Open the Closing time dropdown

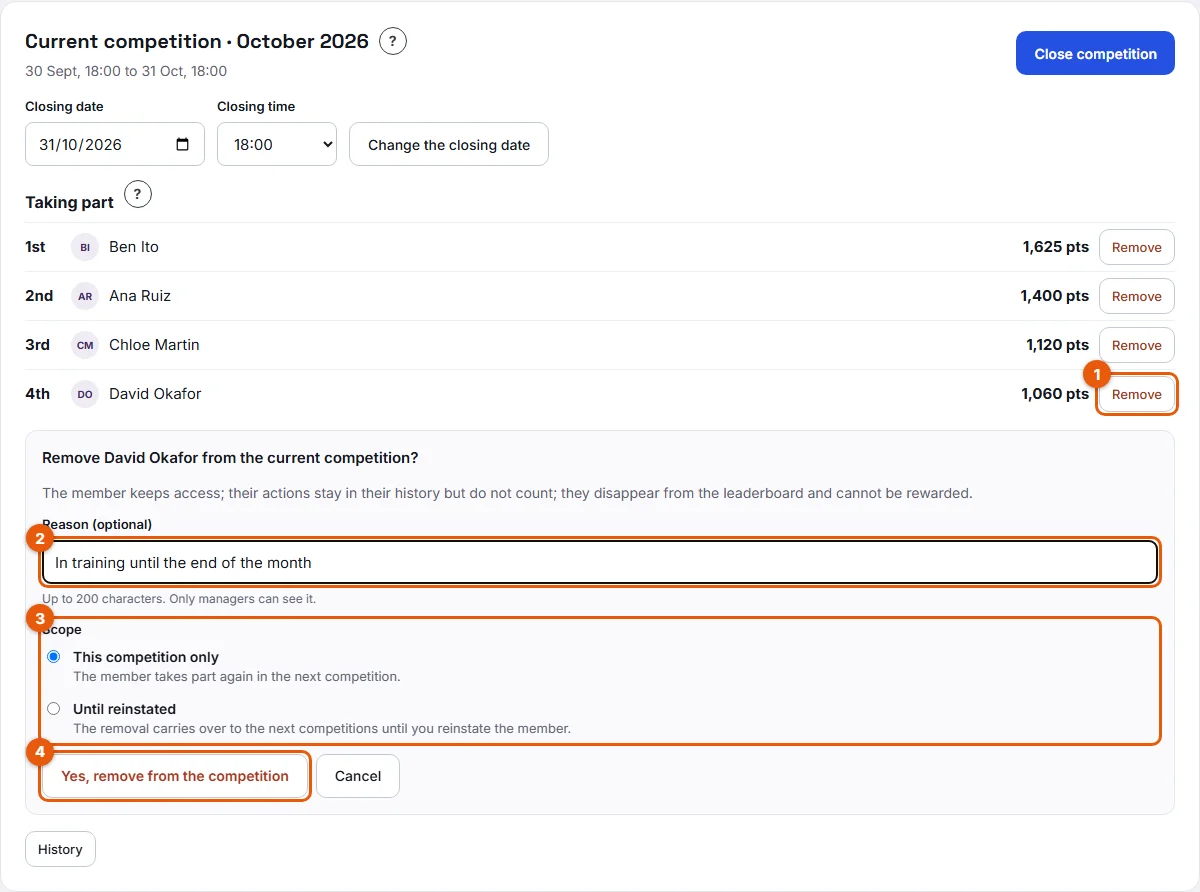tap(277, 144)
